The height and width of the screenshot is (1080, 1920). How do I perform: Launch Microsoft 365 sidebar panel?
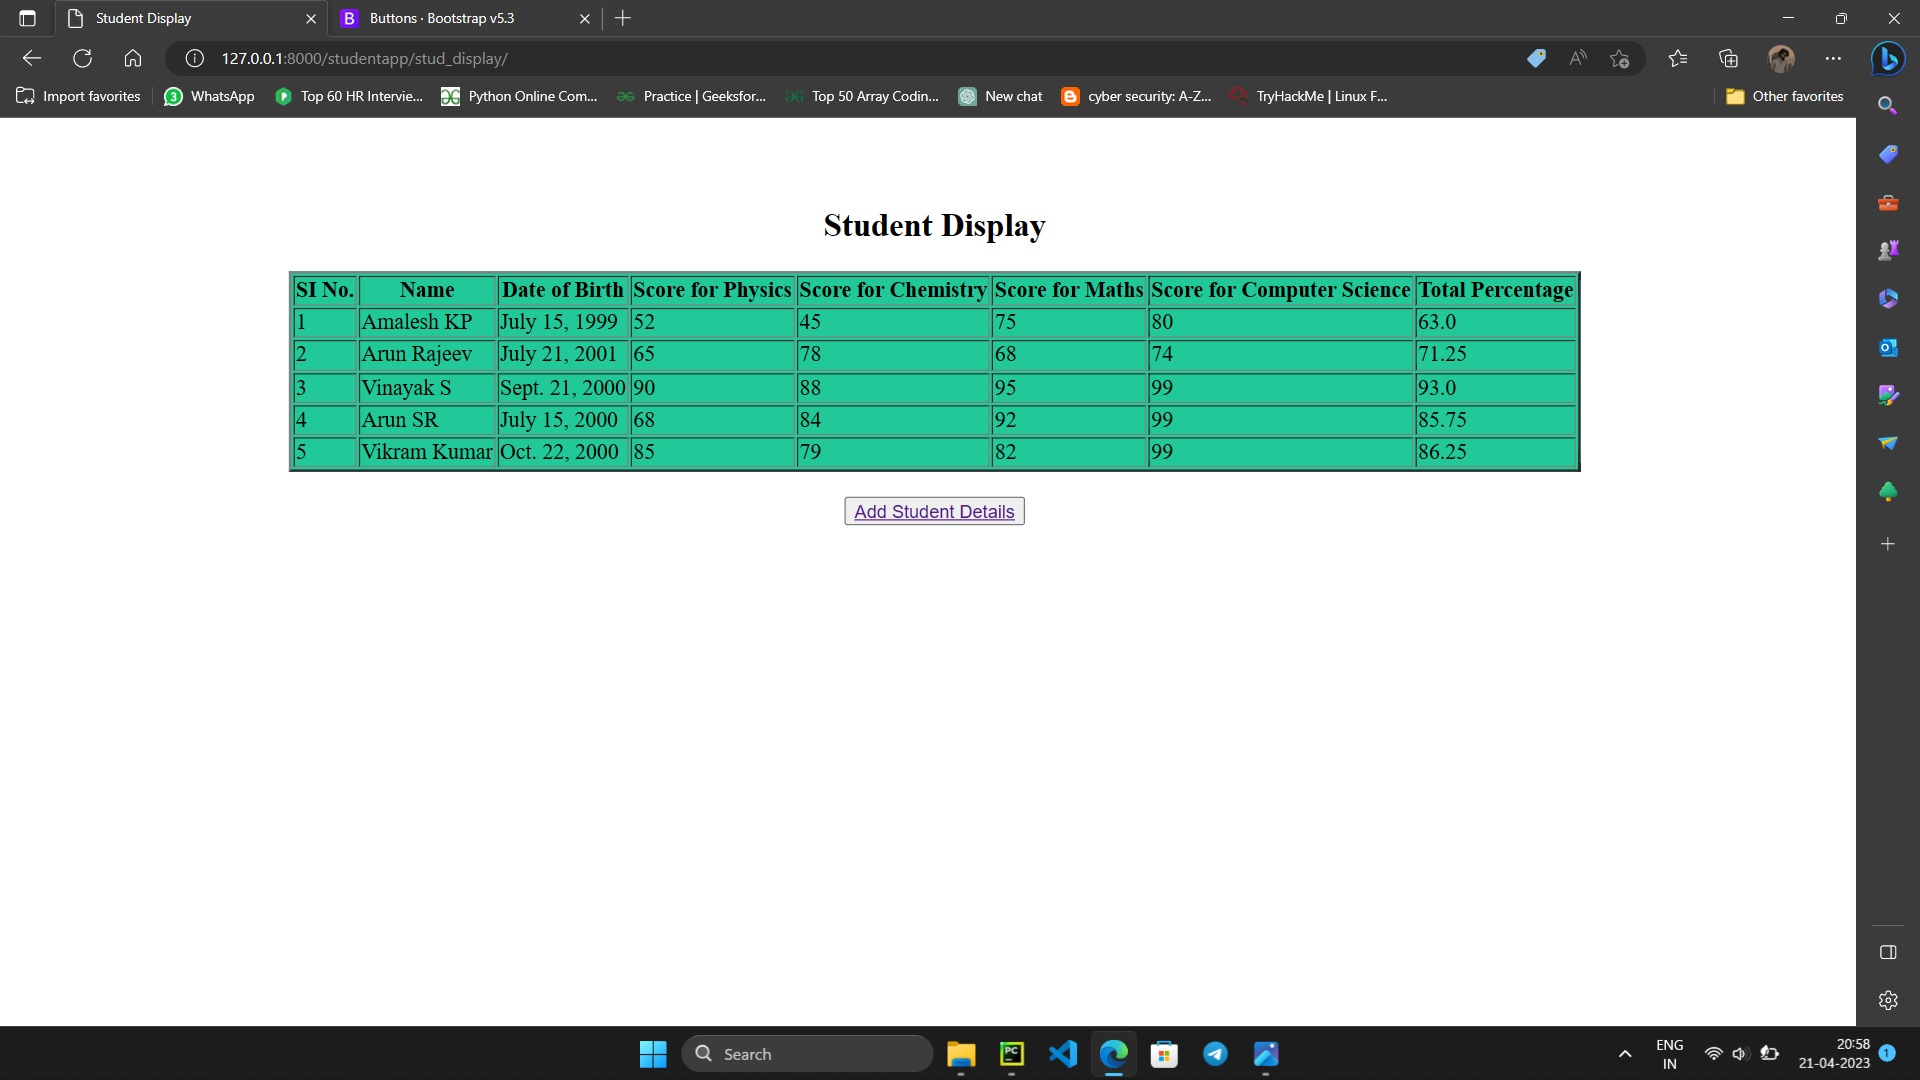pos(1888,298)
